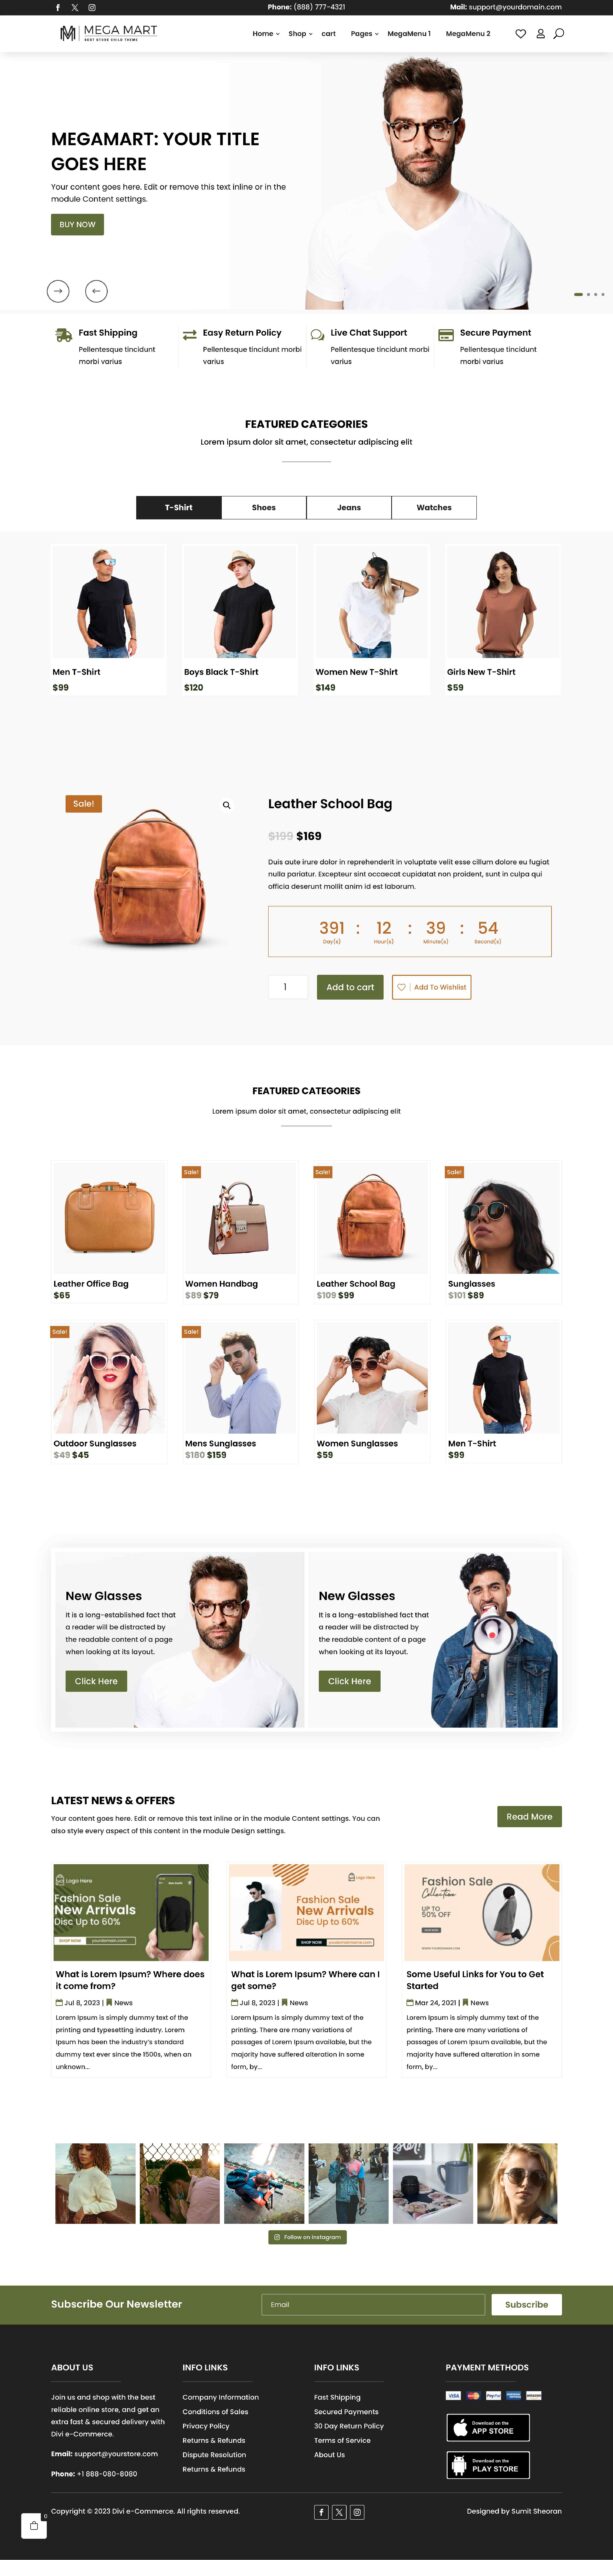Viewport: 613px width, 2560px height.
Task: Click the newsletter Email input field
Action: click(x=372, y=2304)
